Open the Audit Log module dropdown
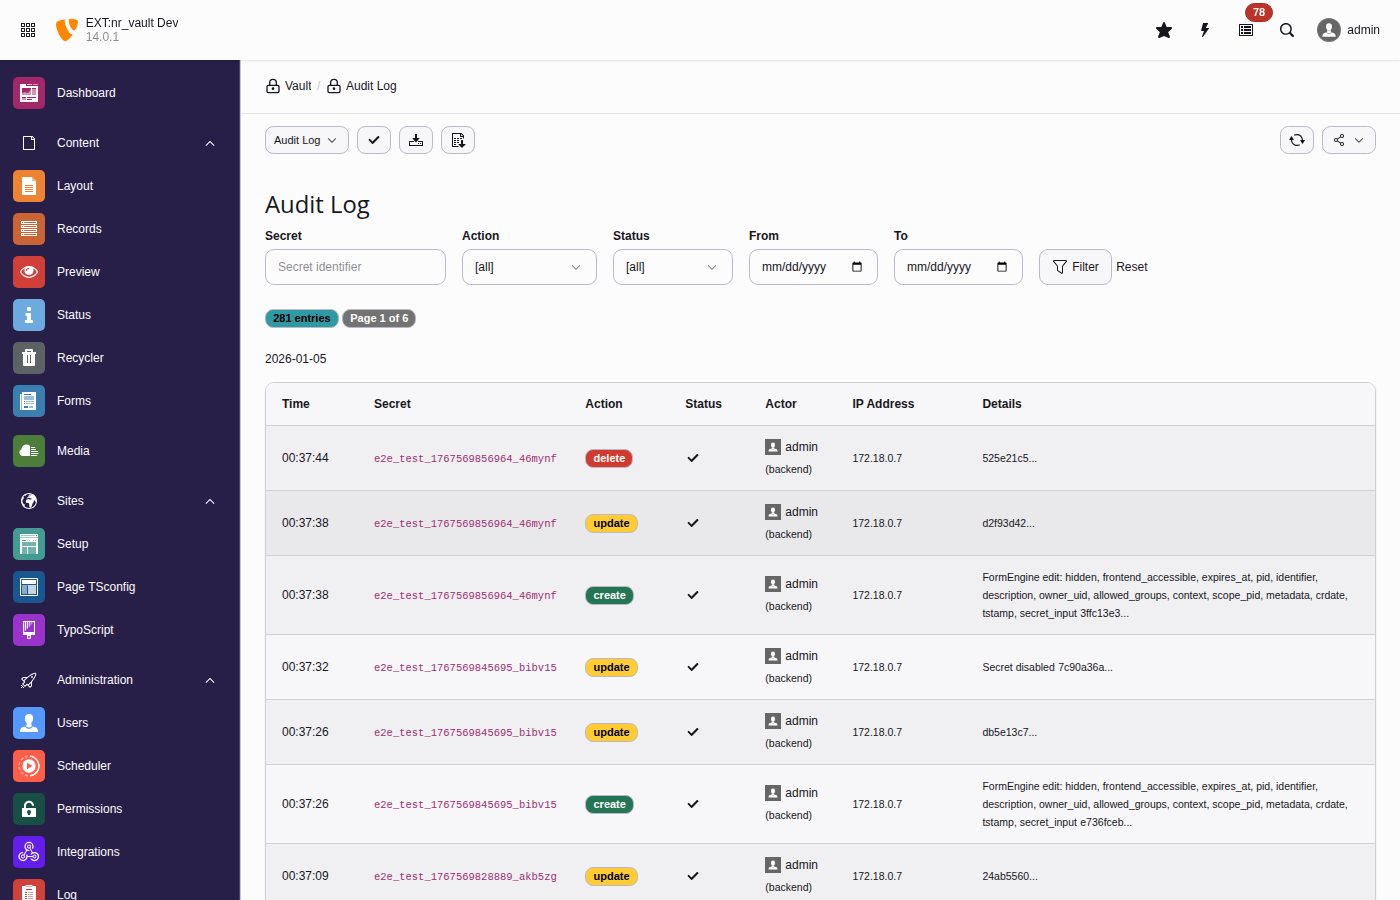1400x900 pixels. pyautogui.click(x=306, y=140)
